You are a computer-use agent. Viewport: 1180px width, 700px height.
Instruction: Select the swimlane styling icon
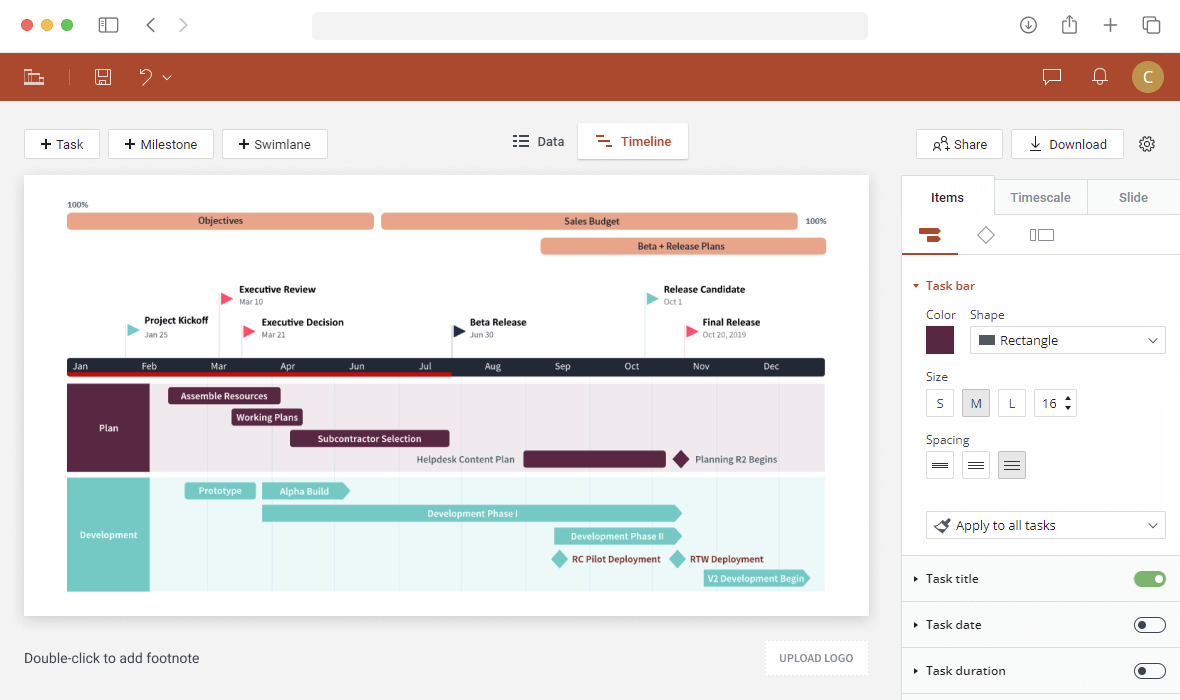click(1041, 235)
